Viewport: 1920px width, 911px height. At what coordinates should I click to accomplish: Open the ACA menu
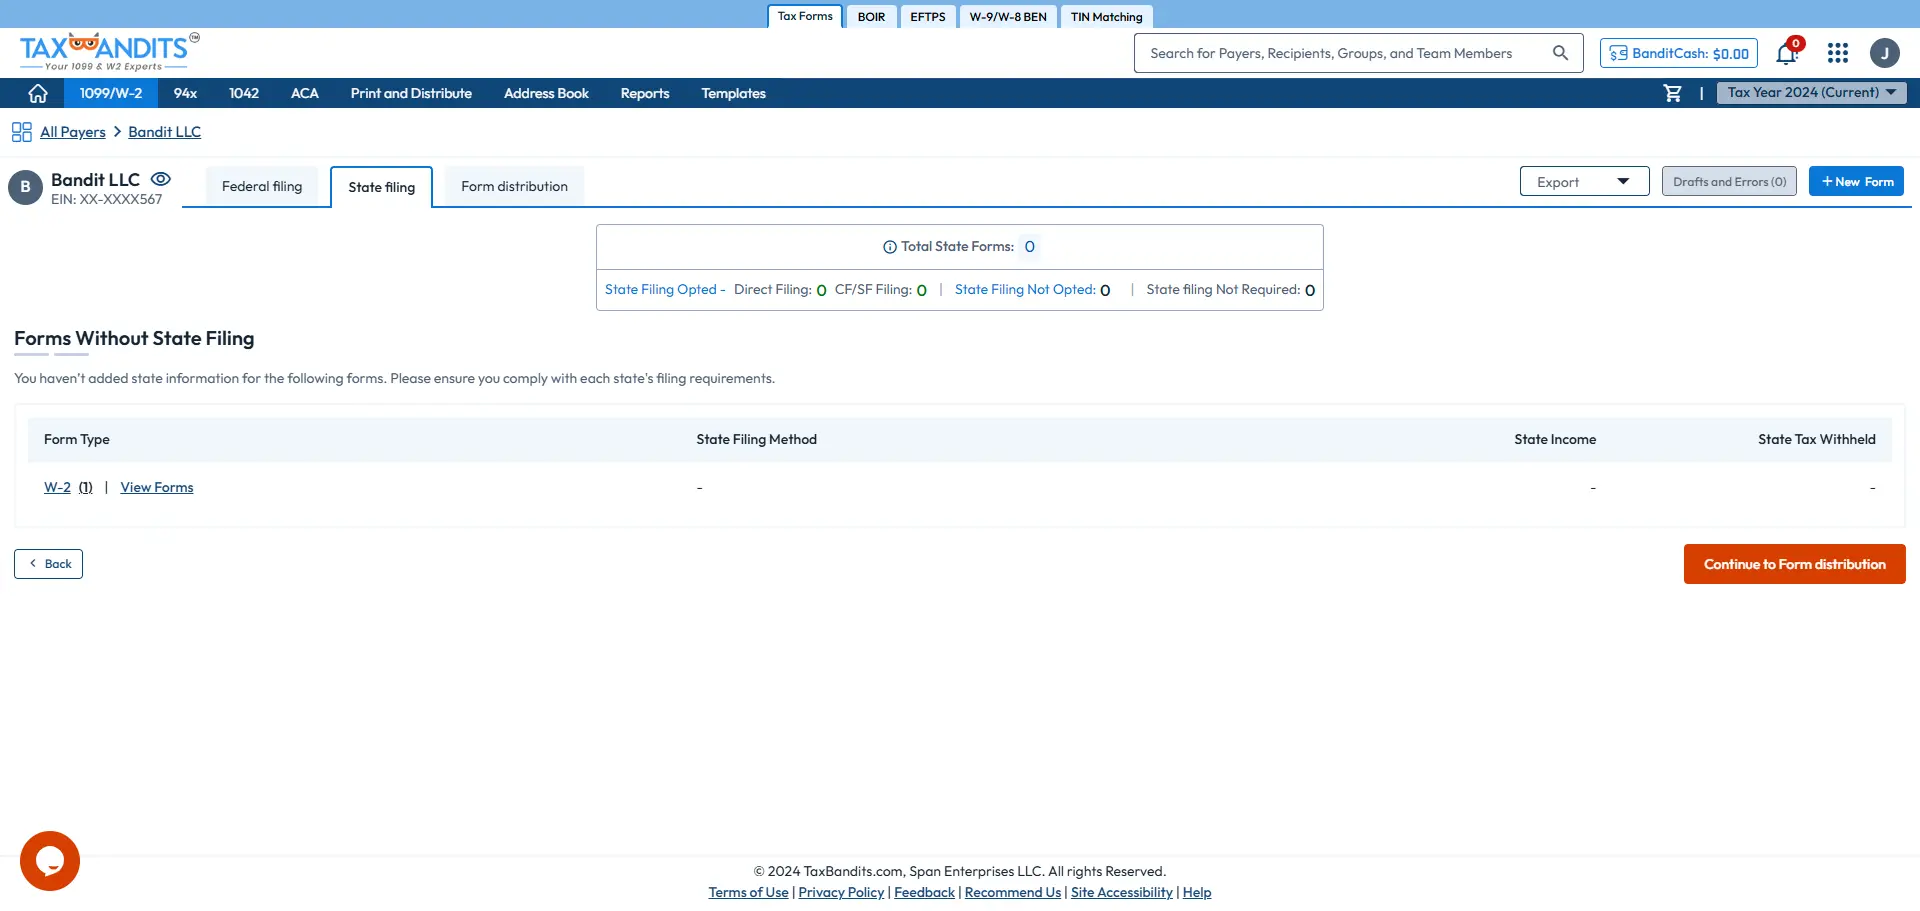(x=304, y=93)
